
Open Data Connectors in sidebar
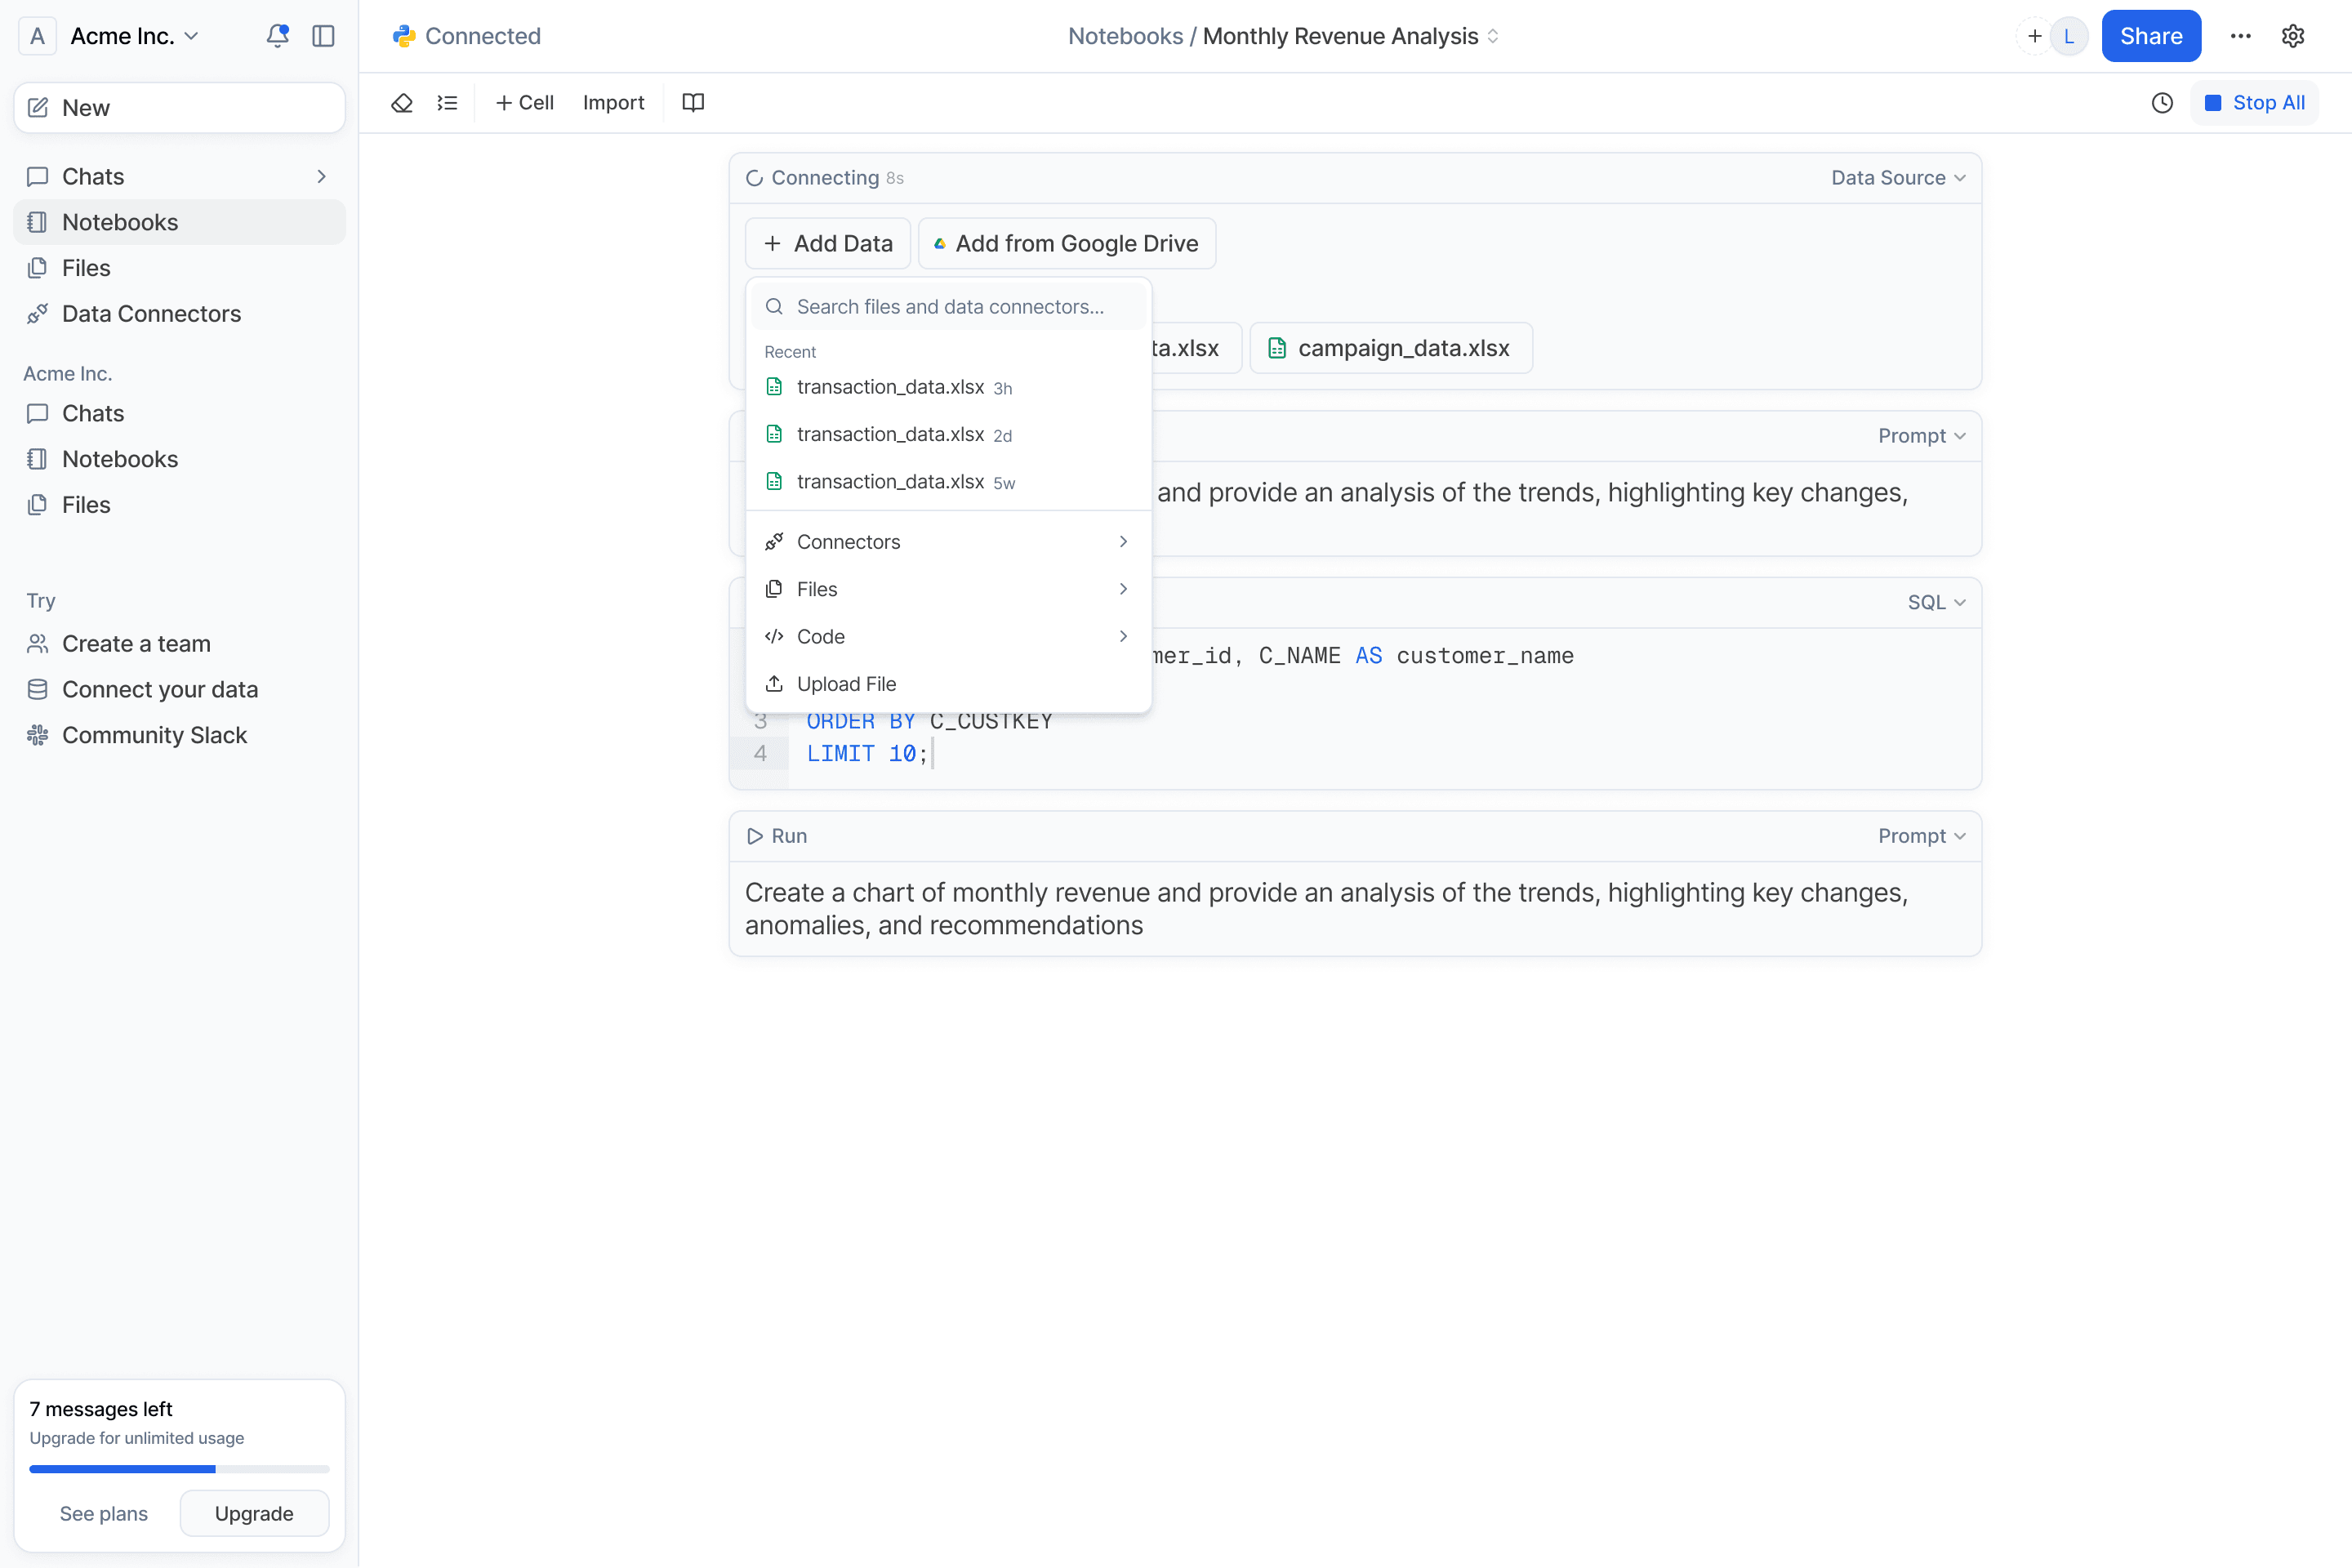pyautogui.click(x=151, y=314)
